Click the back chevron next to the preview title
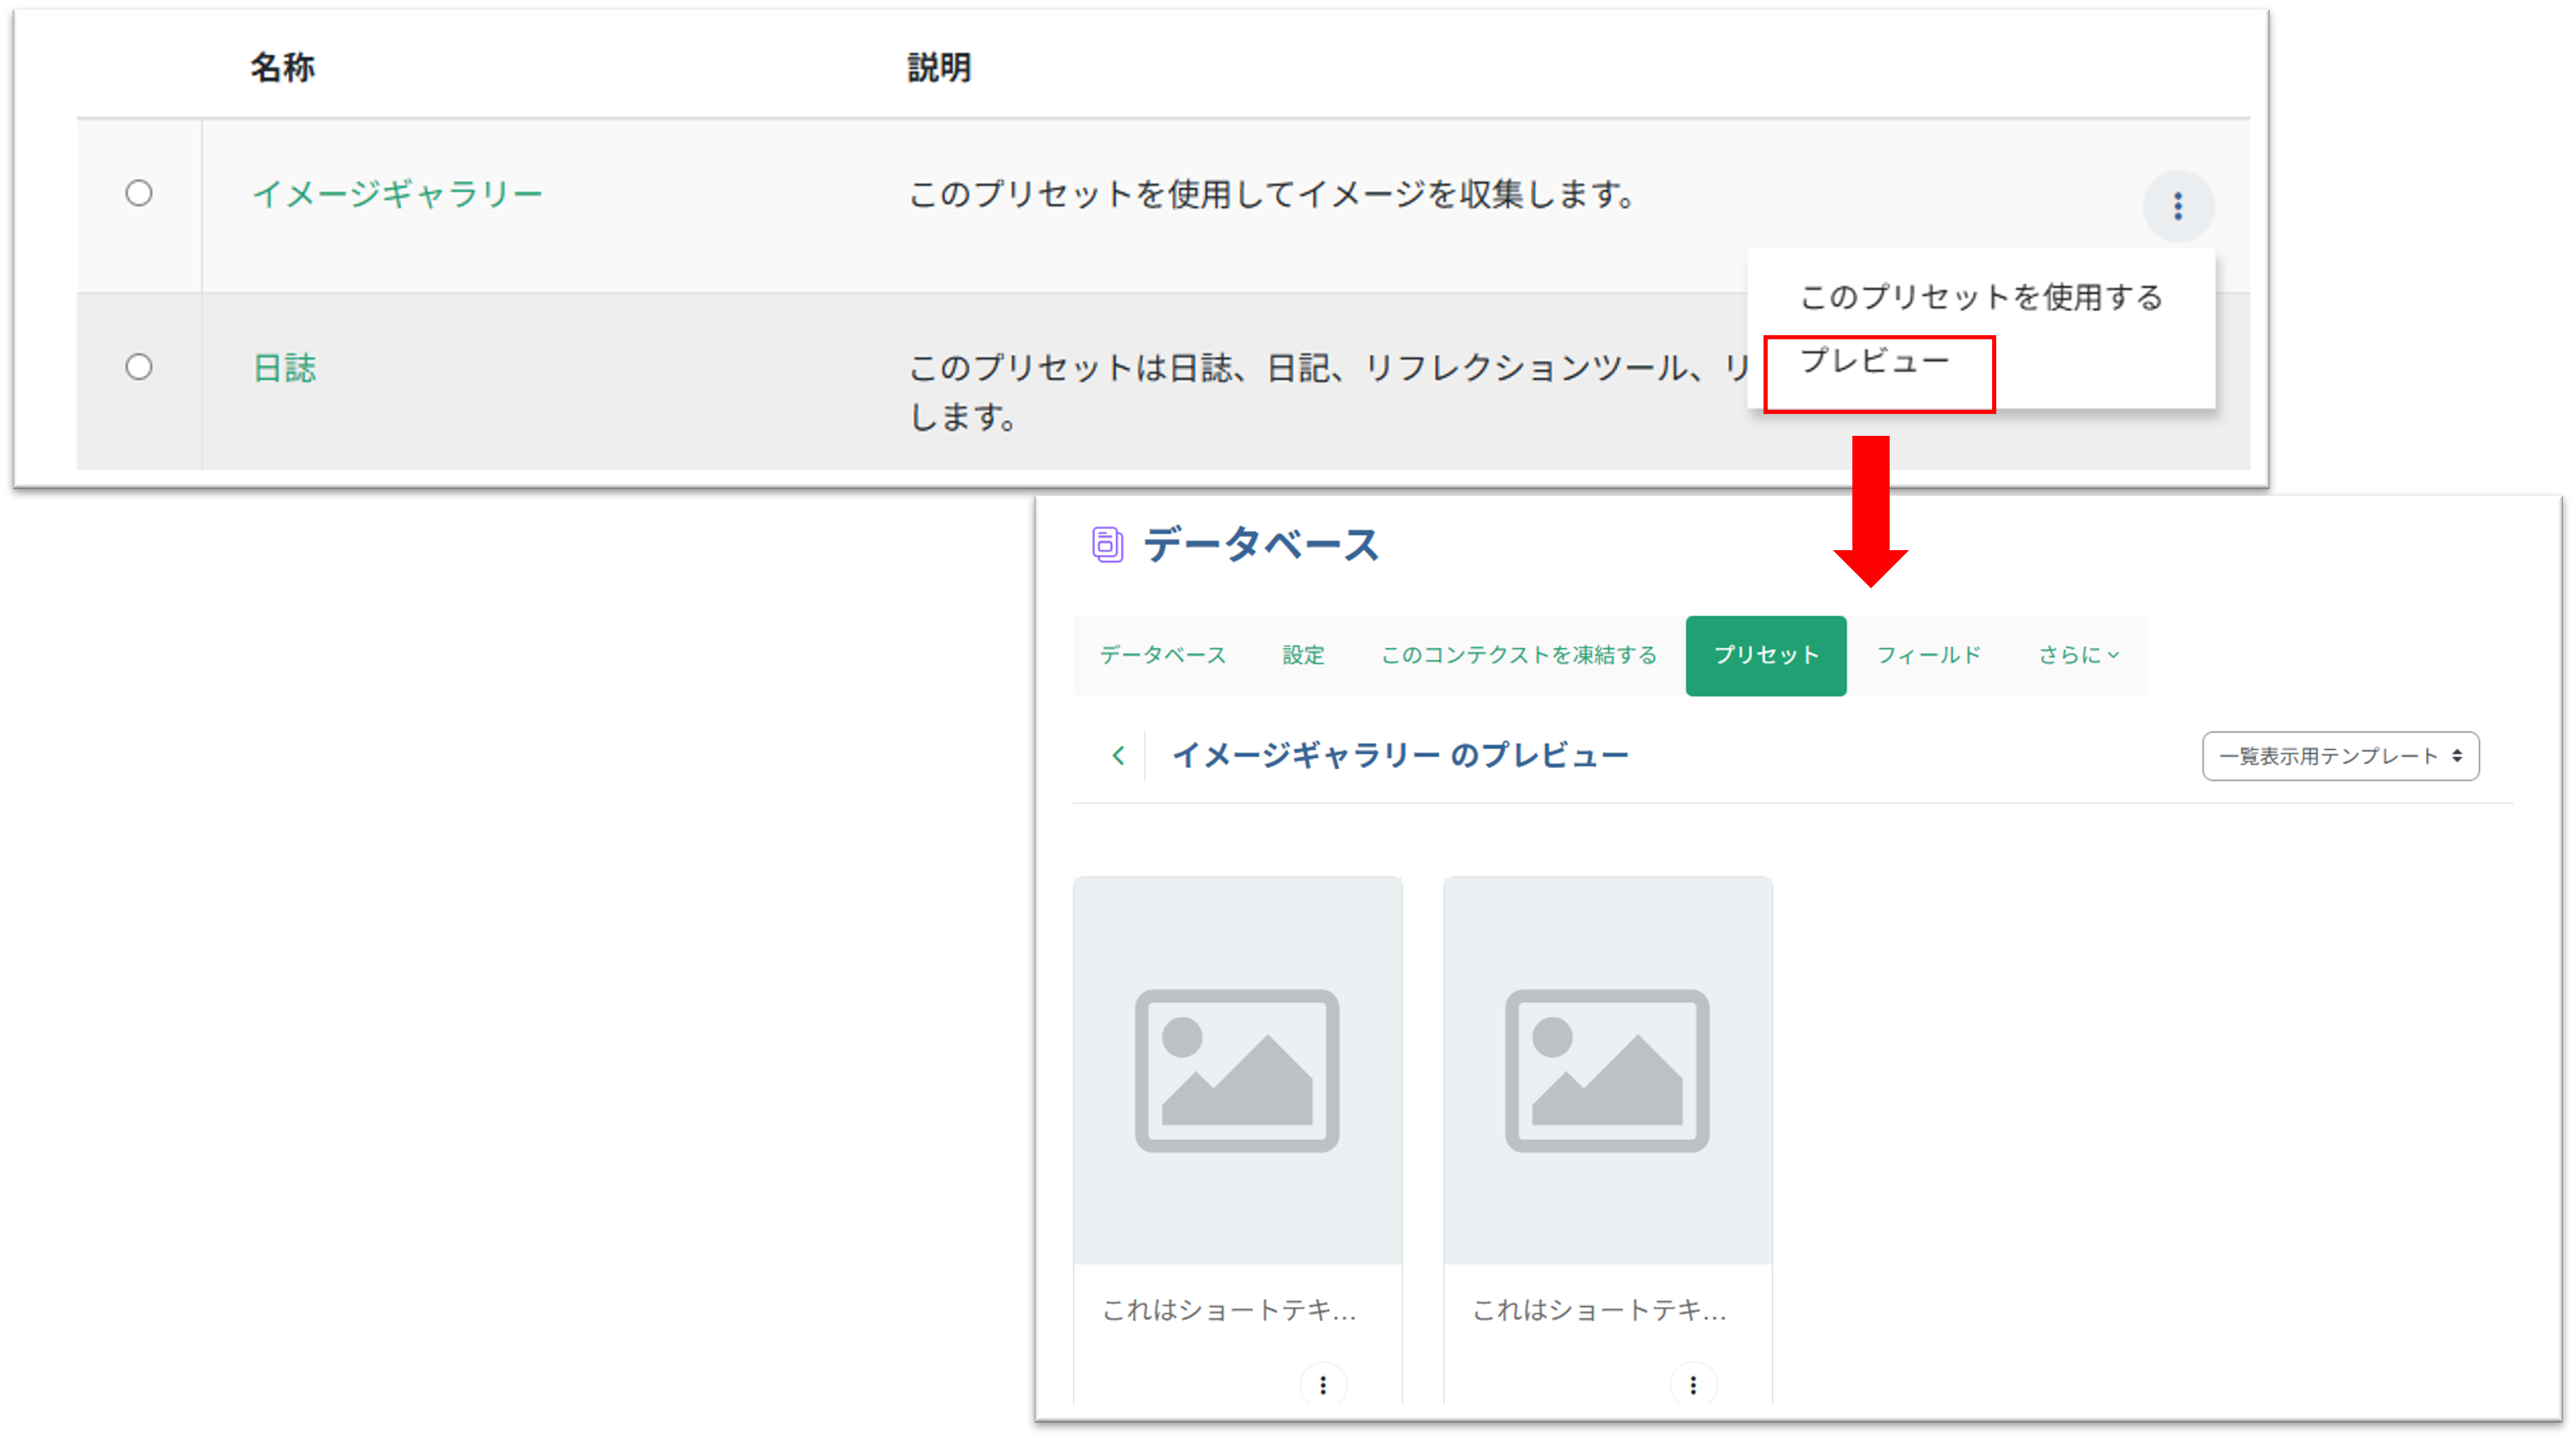Viewport: 2576px width, 1439px height. point(1118,756)
